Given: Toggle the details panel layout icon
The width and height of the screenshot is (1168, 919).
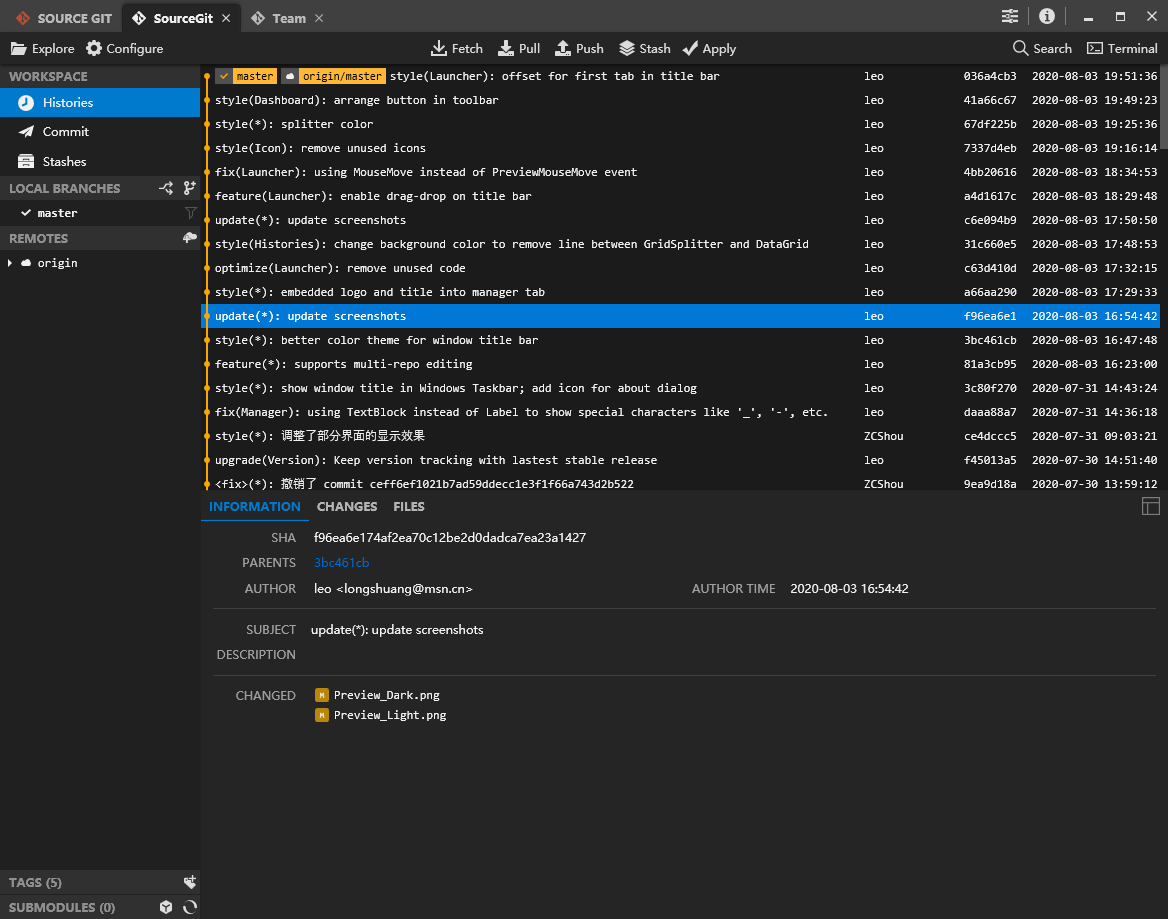Looking at the screenshot, I should click(1150, 506).
